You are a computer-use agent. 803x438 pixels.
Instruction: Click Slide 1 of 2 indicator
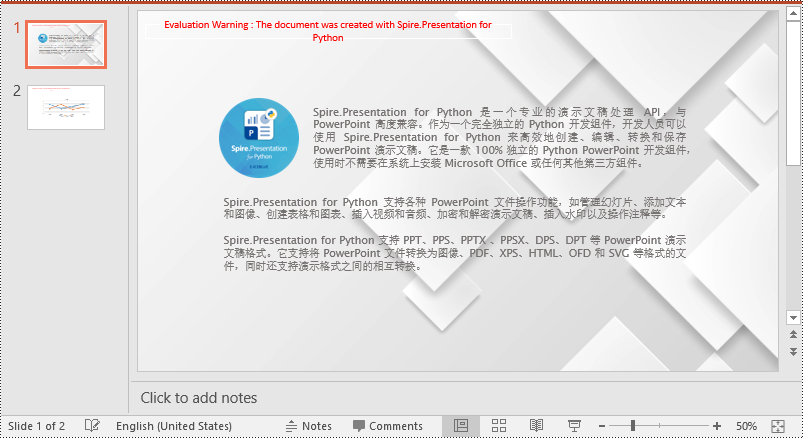[36, 426]
